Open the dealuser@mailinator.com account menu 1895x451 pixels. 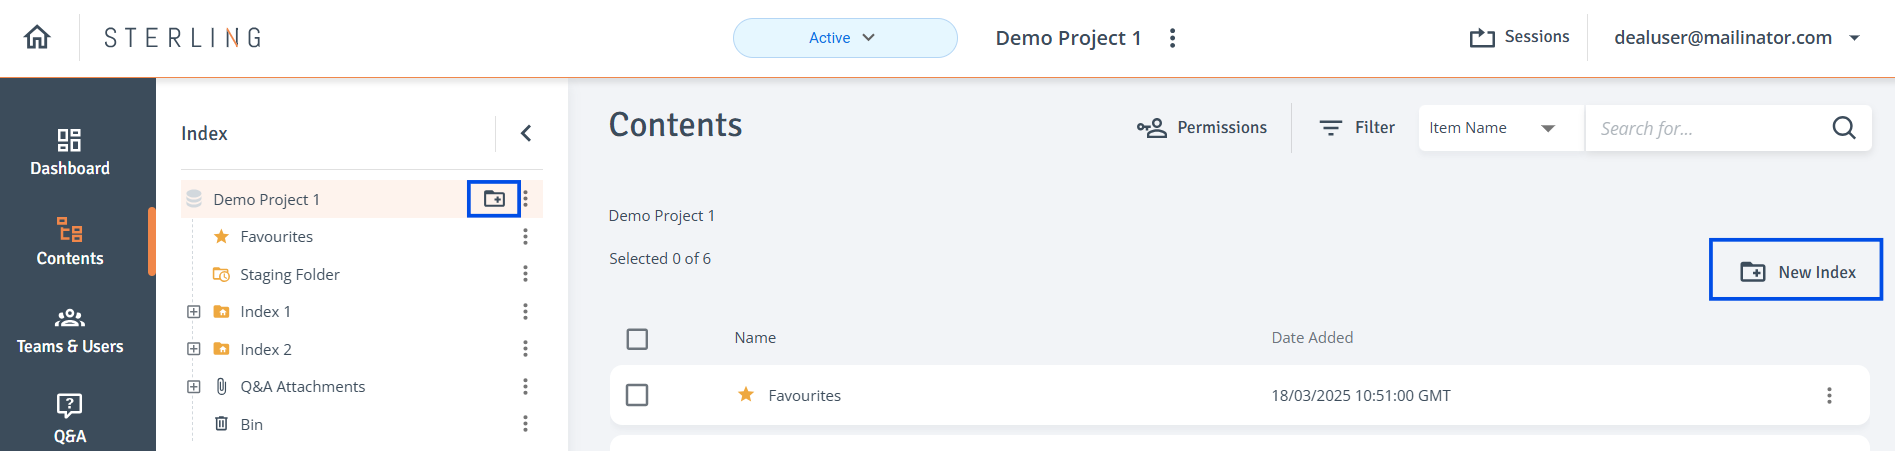coord(1737,38)
